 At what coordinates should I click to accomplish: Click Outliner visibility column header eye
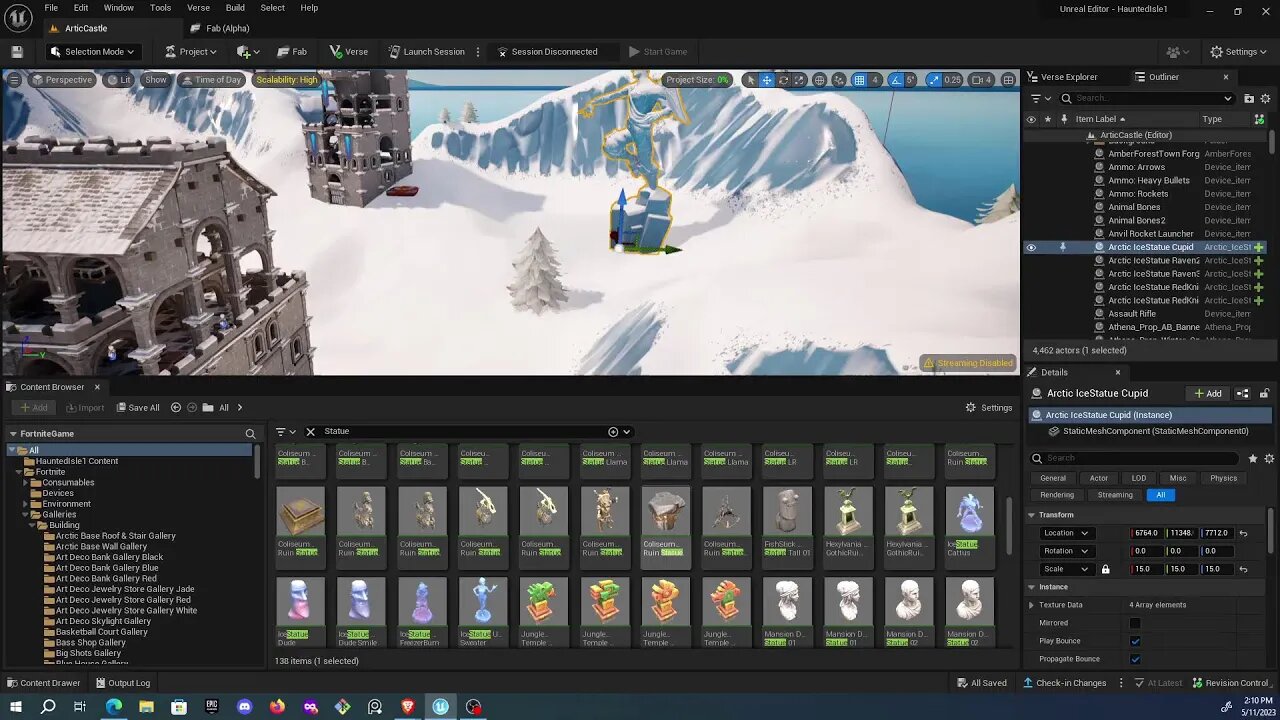[x=1031, y=119]
